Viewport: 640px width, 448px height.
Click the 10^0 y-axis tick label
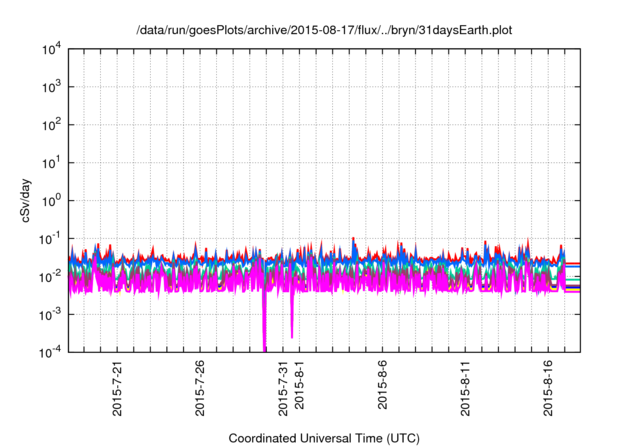[52, 200]
